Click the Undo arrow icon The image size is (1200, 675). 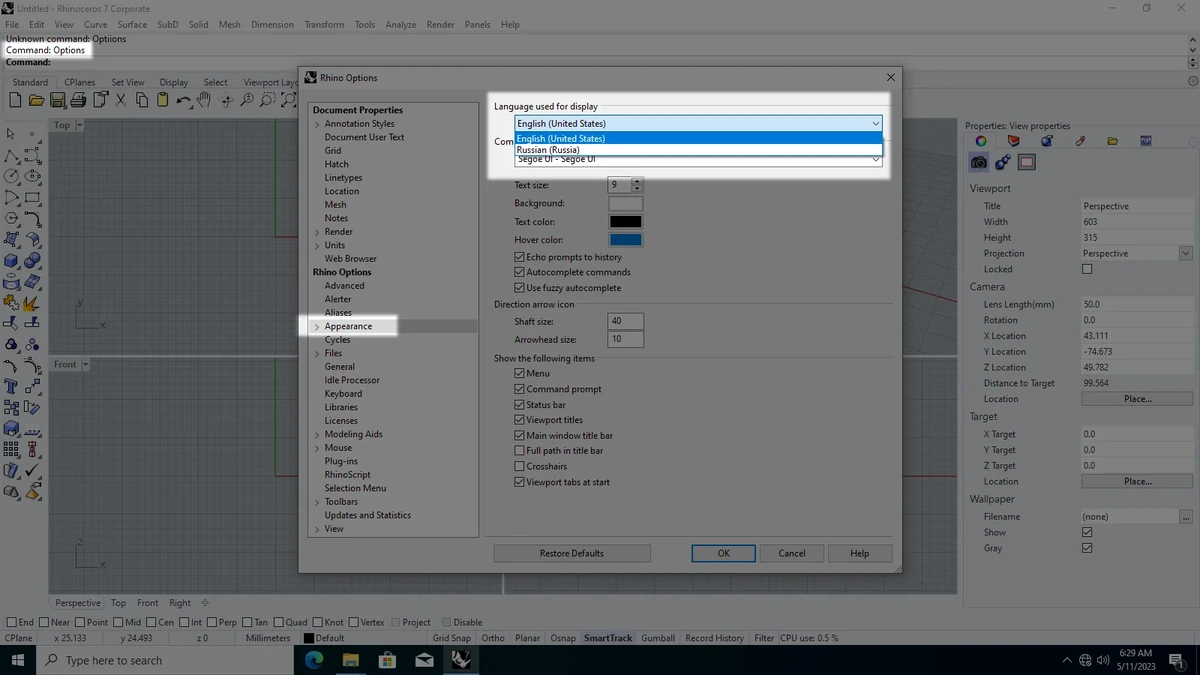[183, 100]
